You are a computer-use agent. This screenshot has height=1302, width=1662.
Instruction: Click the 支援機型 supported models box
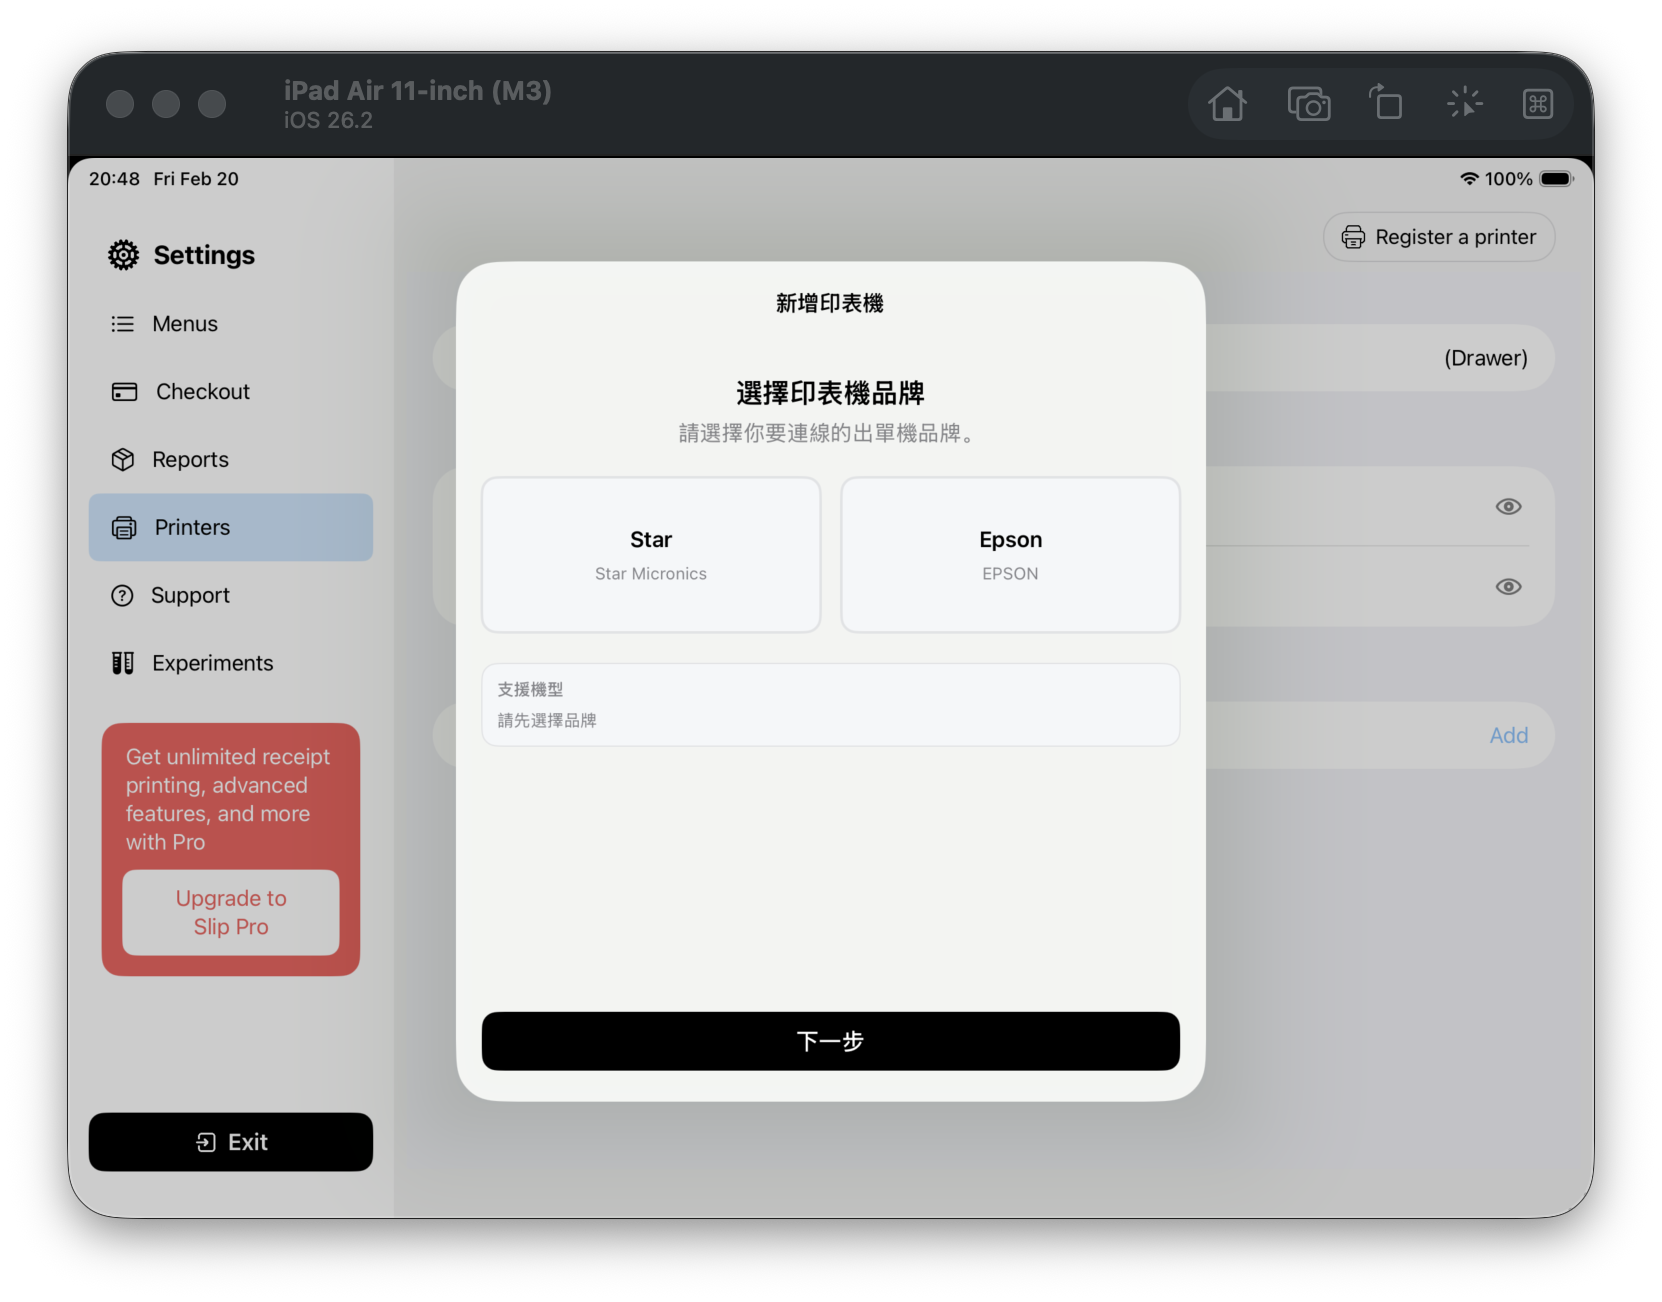click(x=830, y=705)
